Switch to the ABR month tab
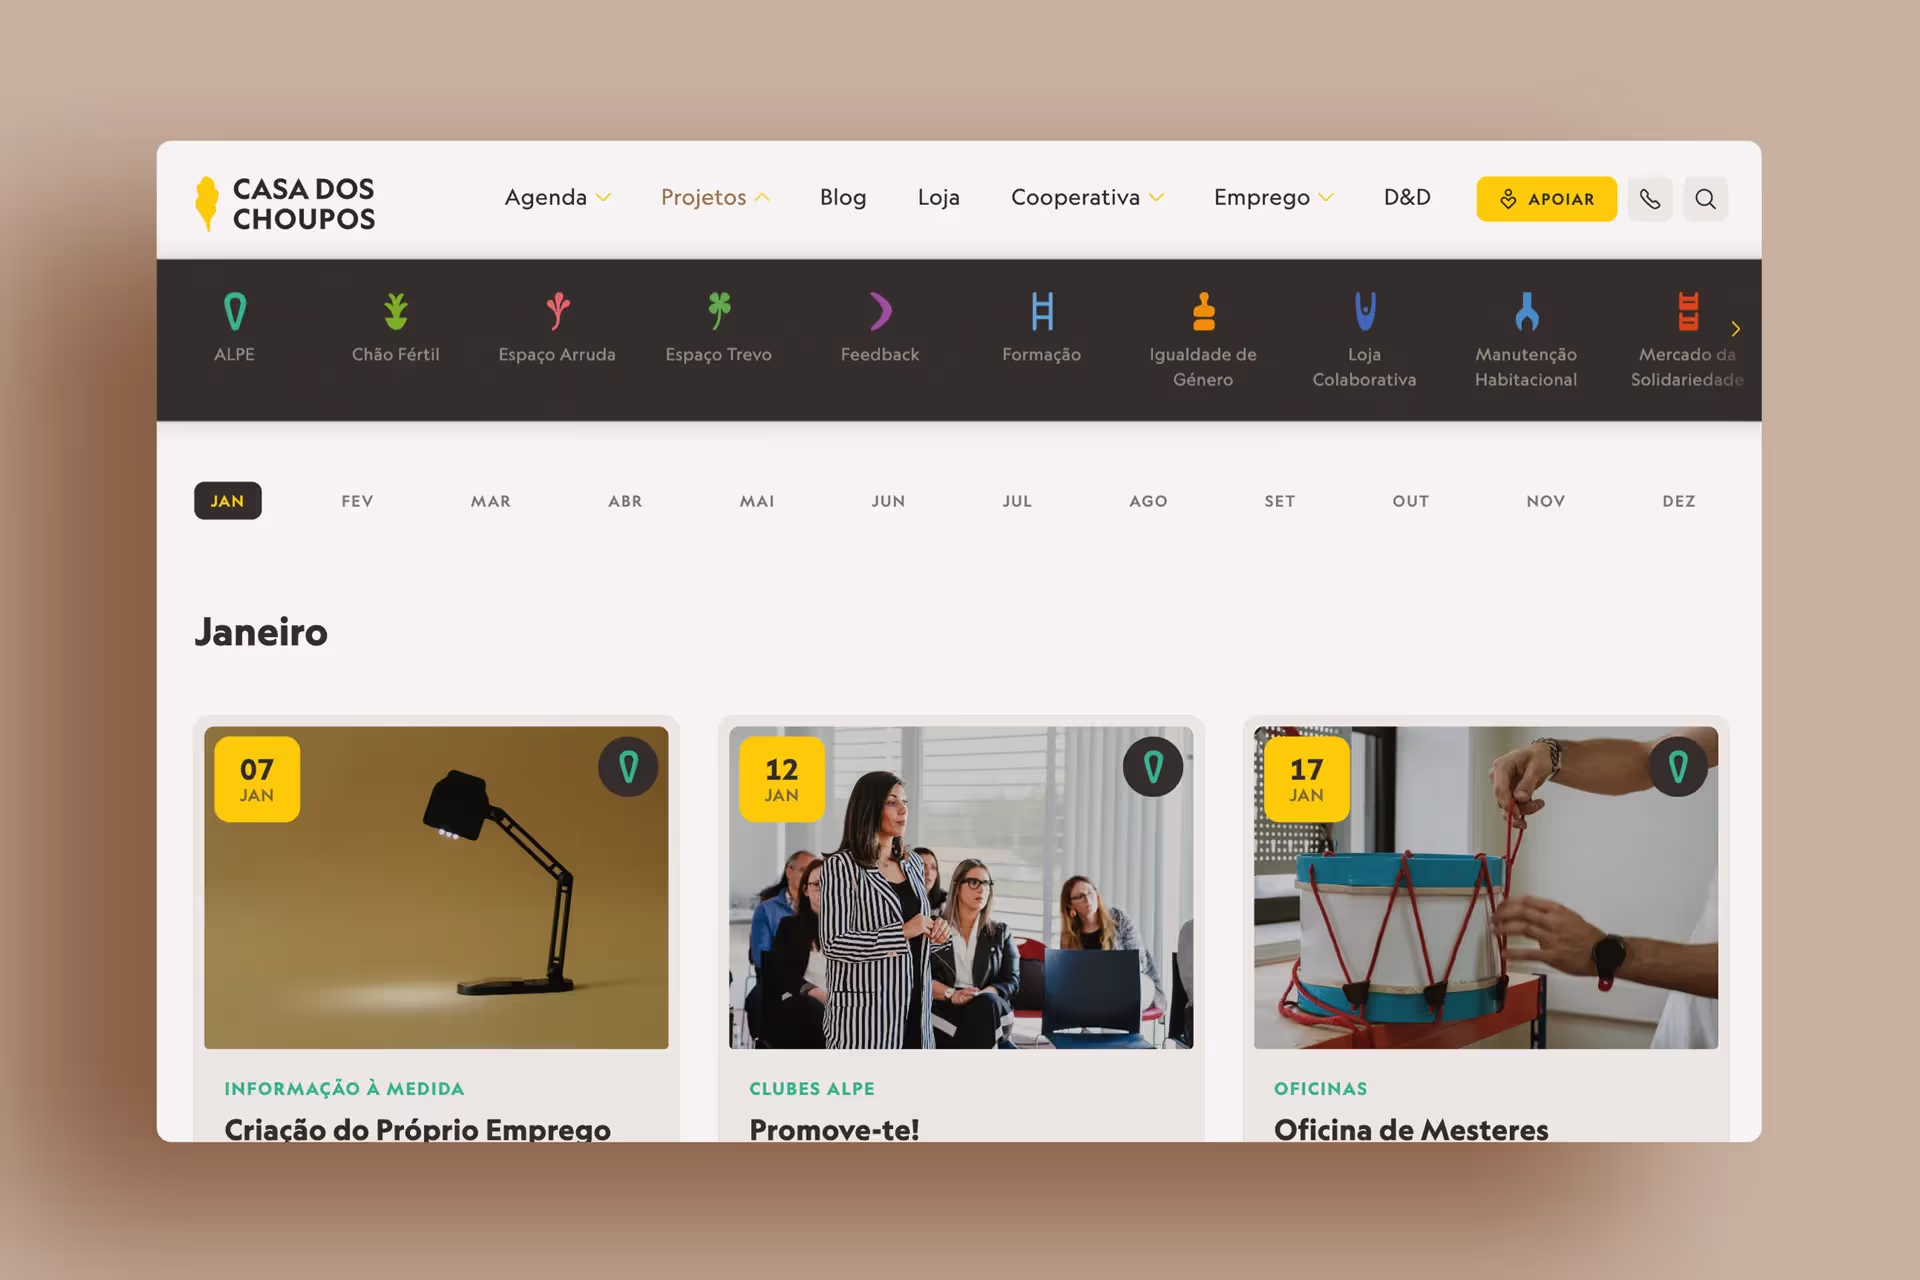This screenshot has width=1920, height=1280. pyautogui.click(x=625, y=501)
